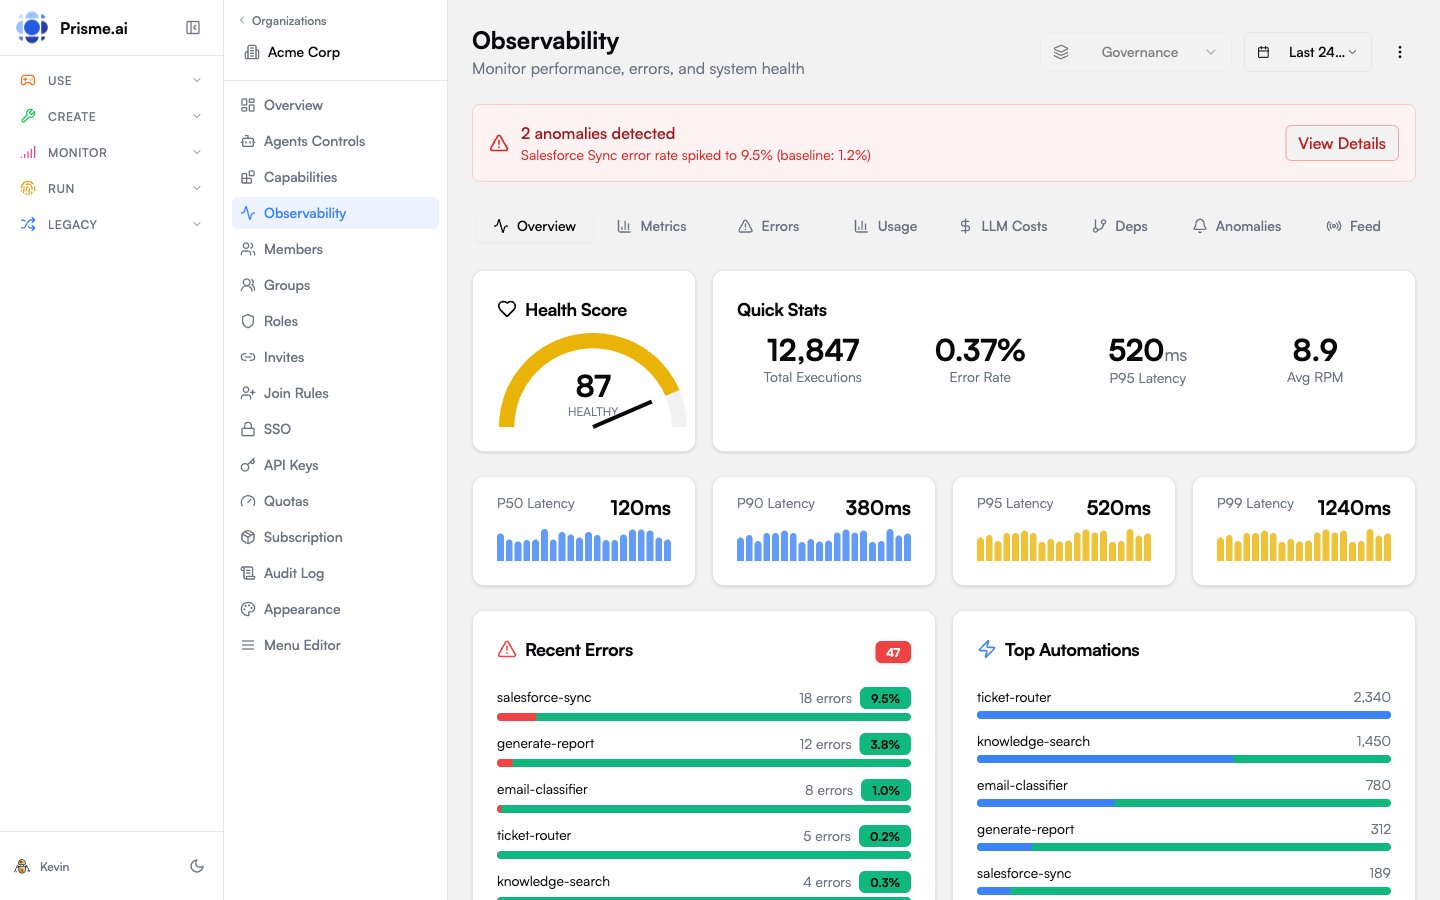1440x900 pixels.
Task: Click the shuffle icon next to LEGACY
Action: (28, 224)
